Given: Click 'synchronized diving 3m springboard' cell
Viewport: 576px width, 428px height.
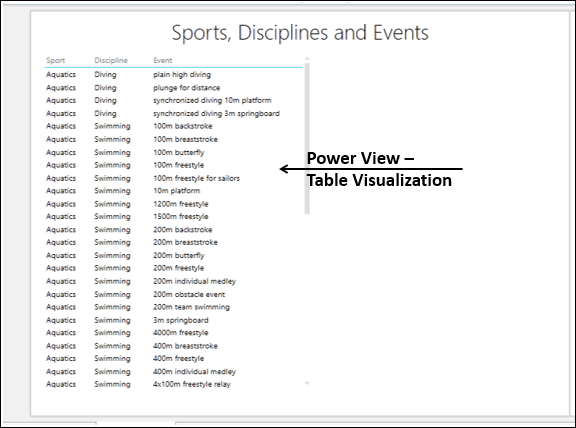Looking at the screenshot, I should point(216,113).
